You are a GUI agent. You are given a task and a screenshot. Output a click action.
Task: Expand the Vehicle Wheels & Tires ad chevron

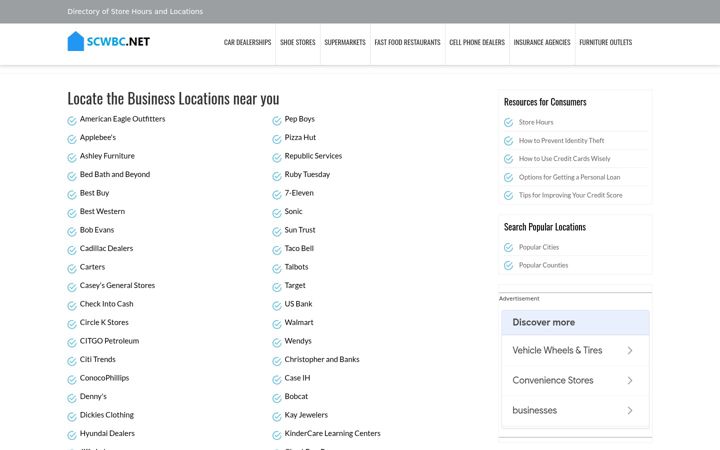tap(630, 350)
